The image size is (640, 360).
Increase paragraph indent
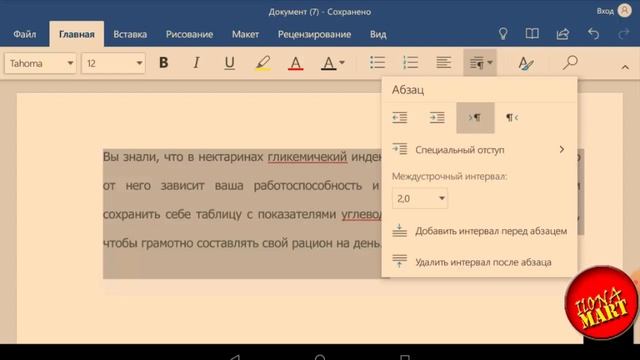(437, 118)
